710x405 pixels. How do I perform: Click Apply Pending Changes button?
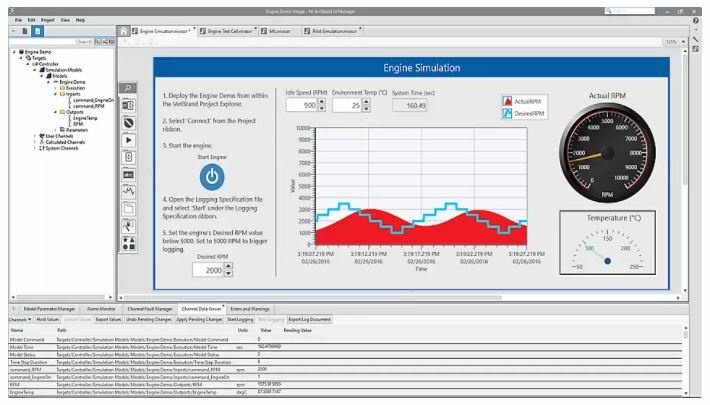pyautogui.click(x=199, y=319)
